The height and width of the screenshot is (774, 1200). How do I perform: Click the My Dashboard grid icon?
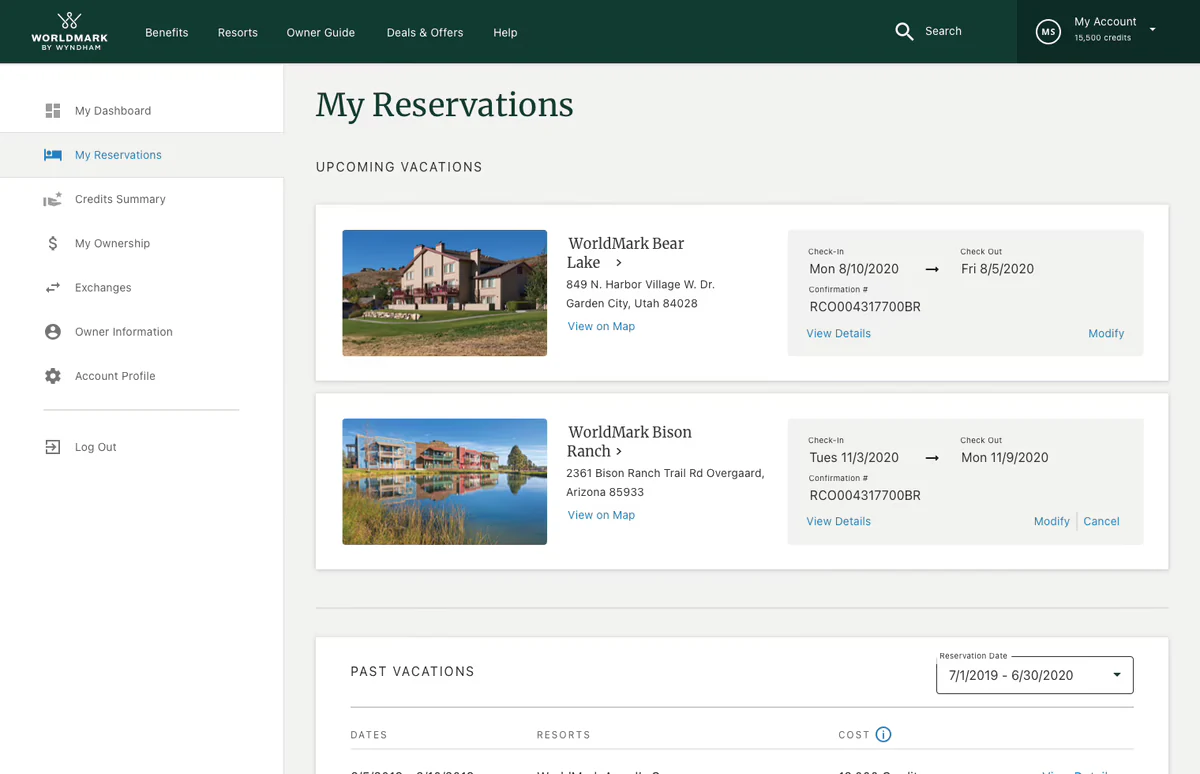coord(53,111)
